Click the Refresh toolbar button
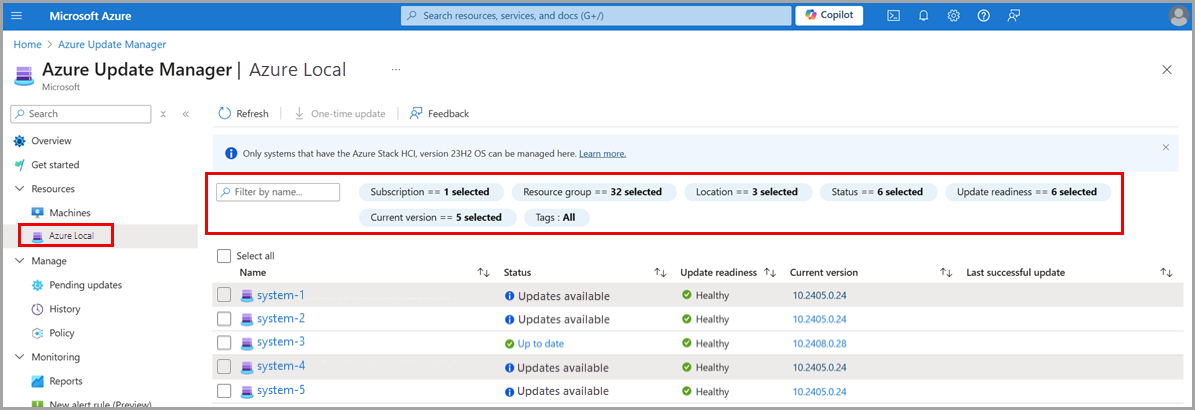This screenshot has width=1195, height=410. point(243,114)
